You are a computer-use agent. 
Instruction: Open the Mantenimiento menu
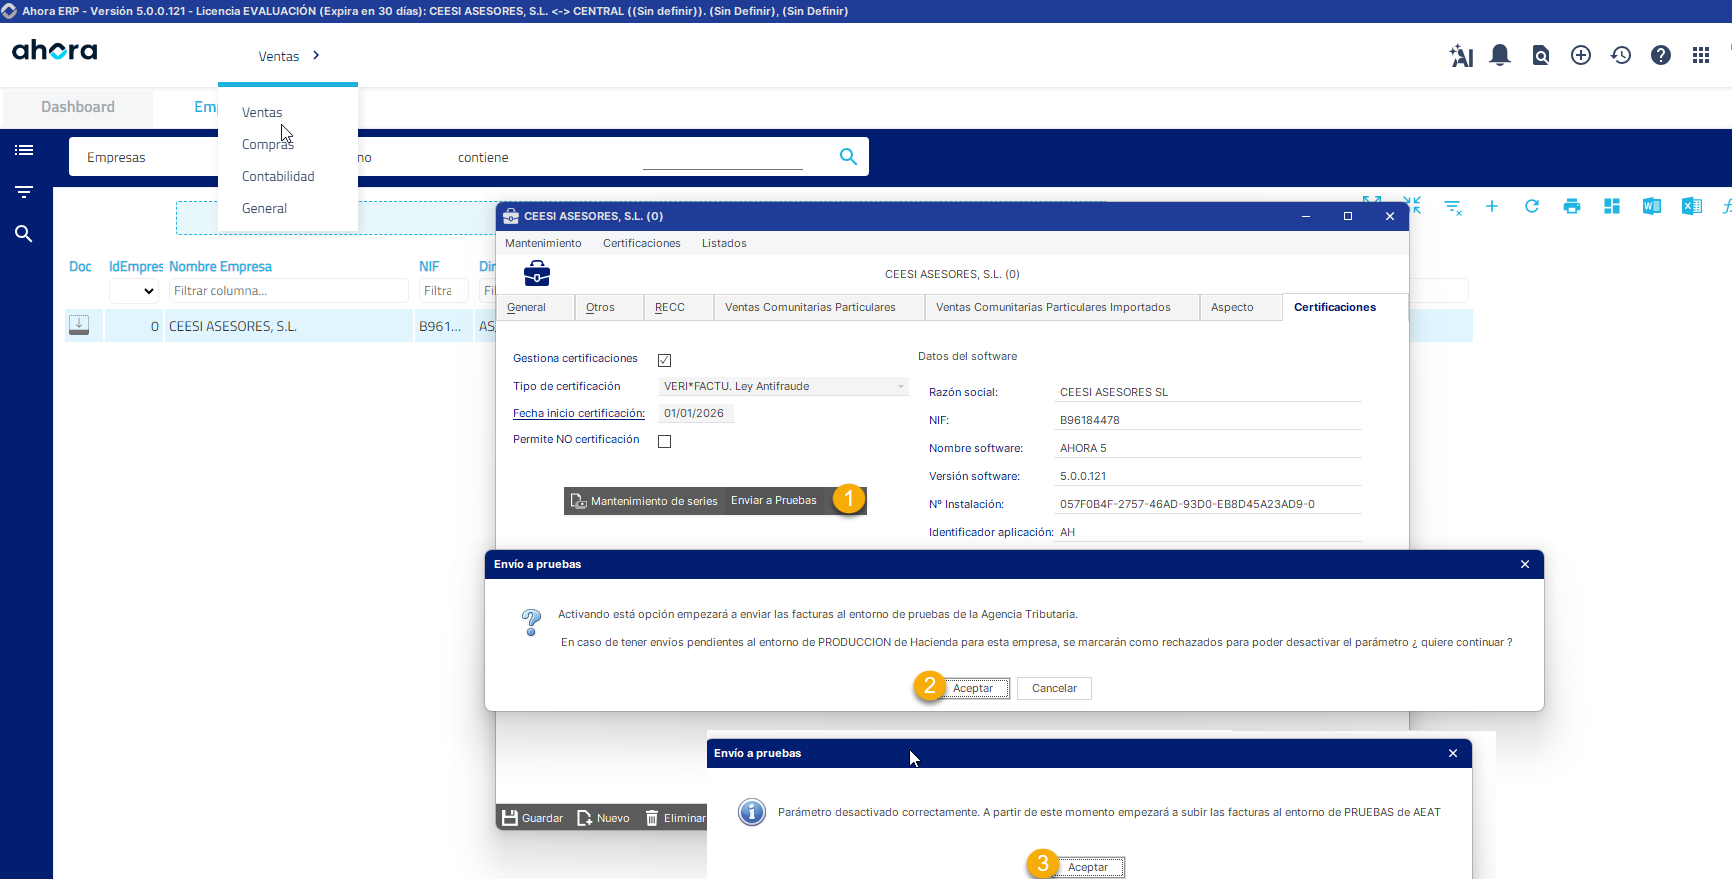543,243
